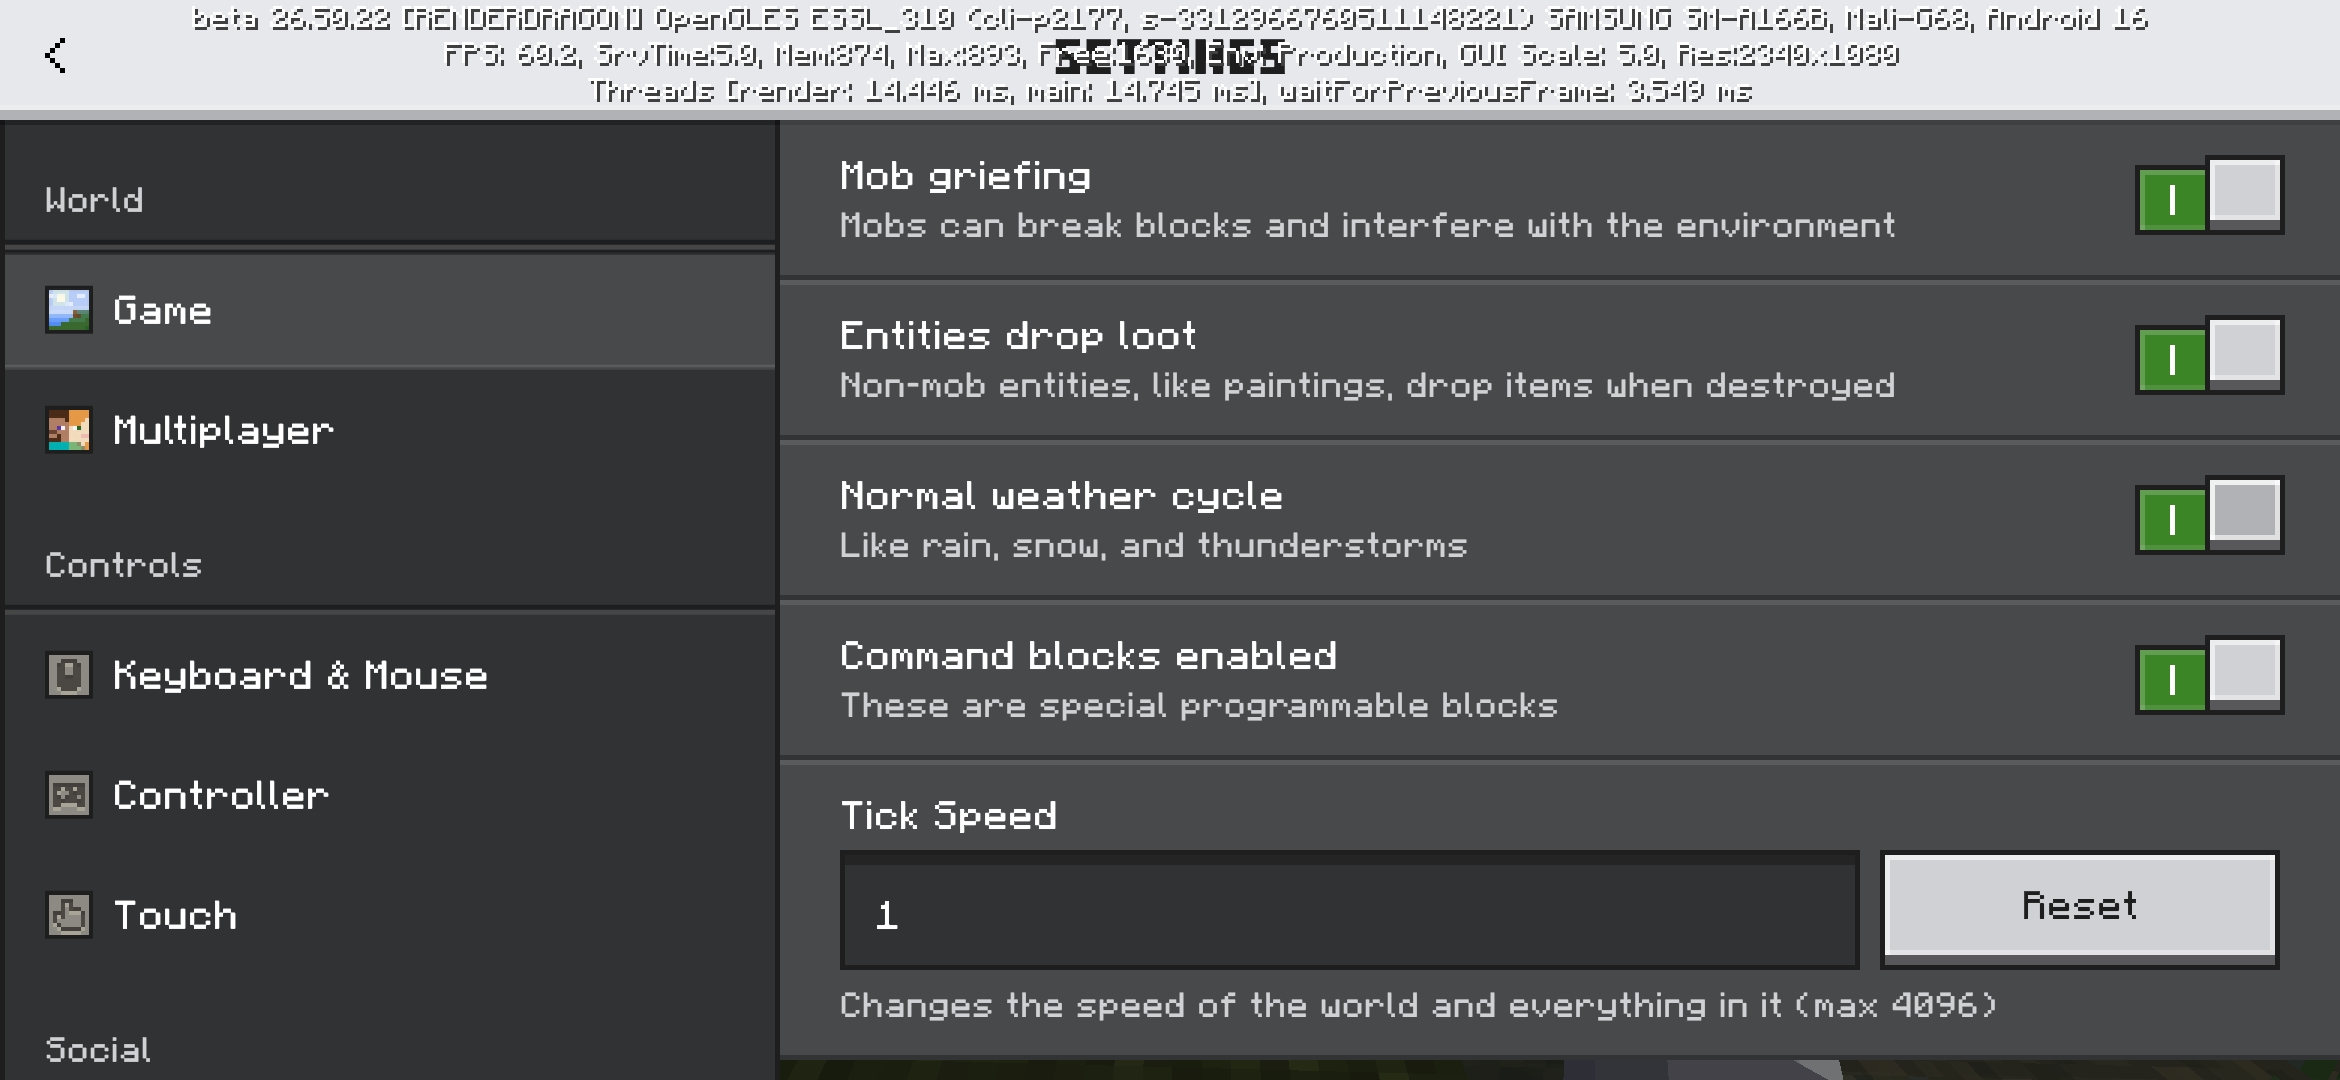Toggle Normal weather cycle switch

[x=2209, y=516]
